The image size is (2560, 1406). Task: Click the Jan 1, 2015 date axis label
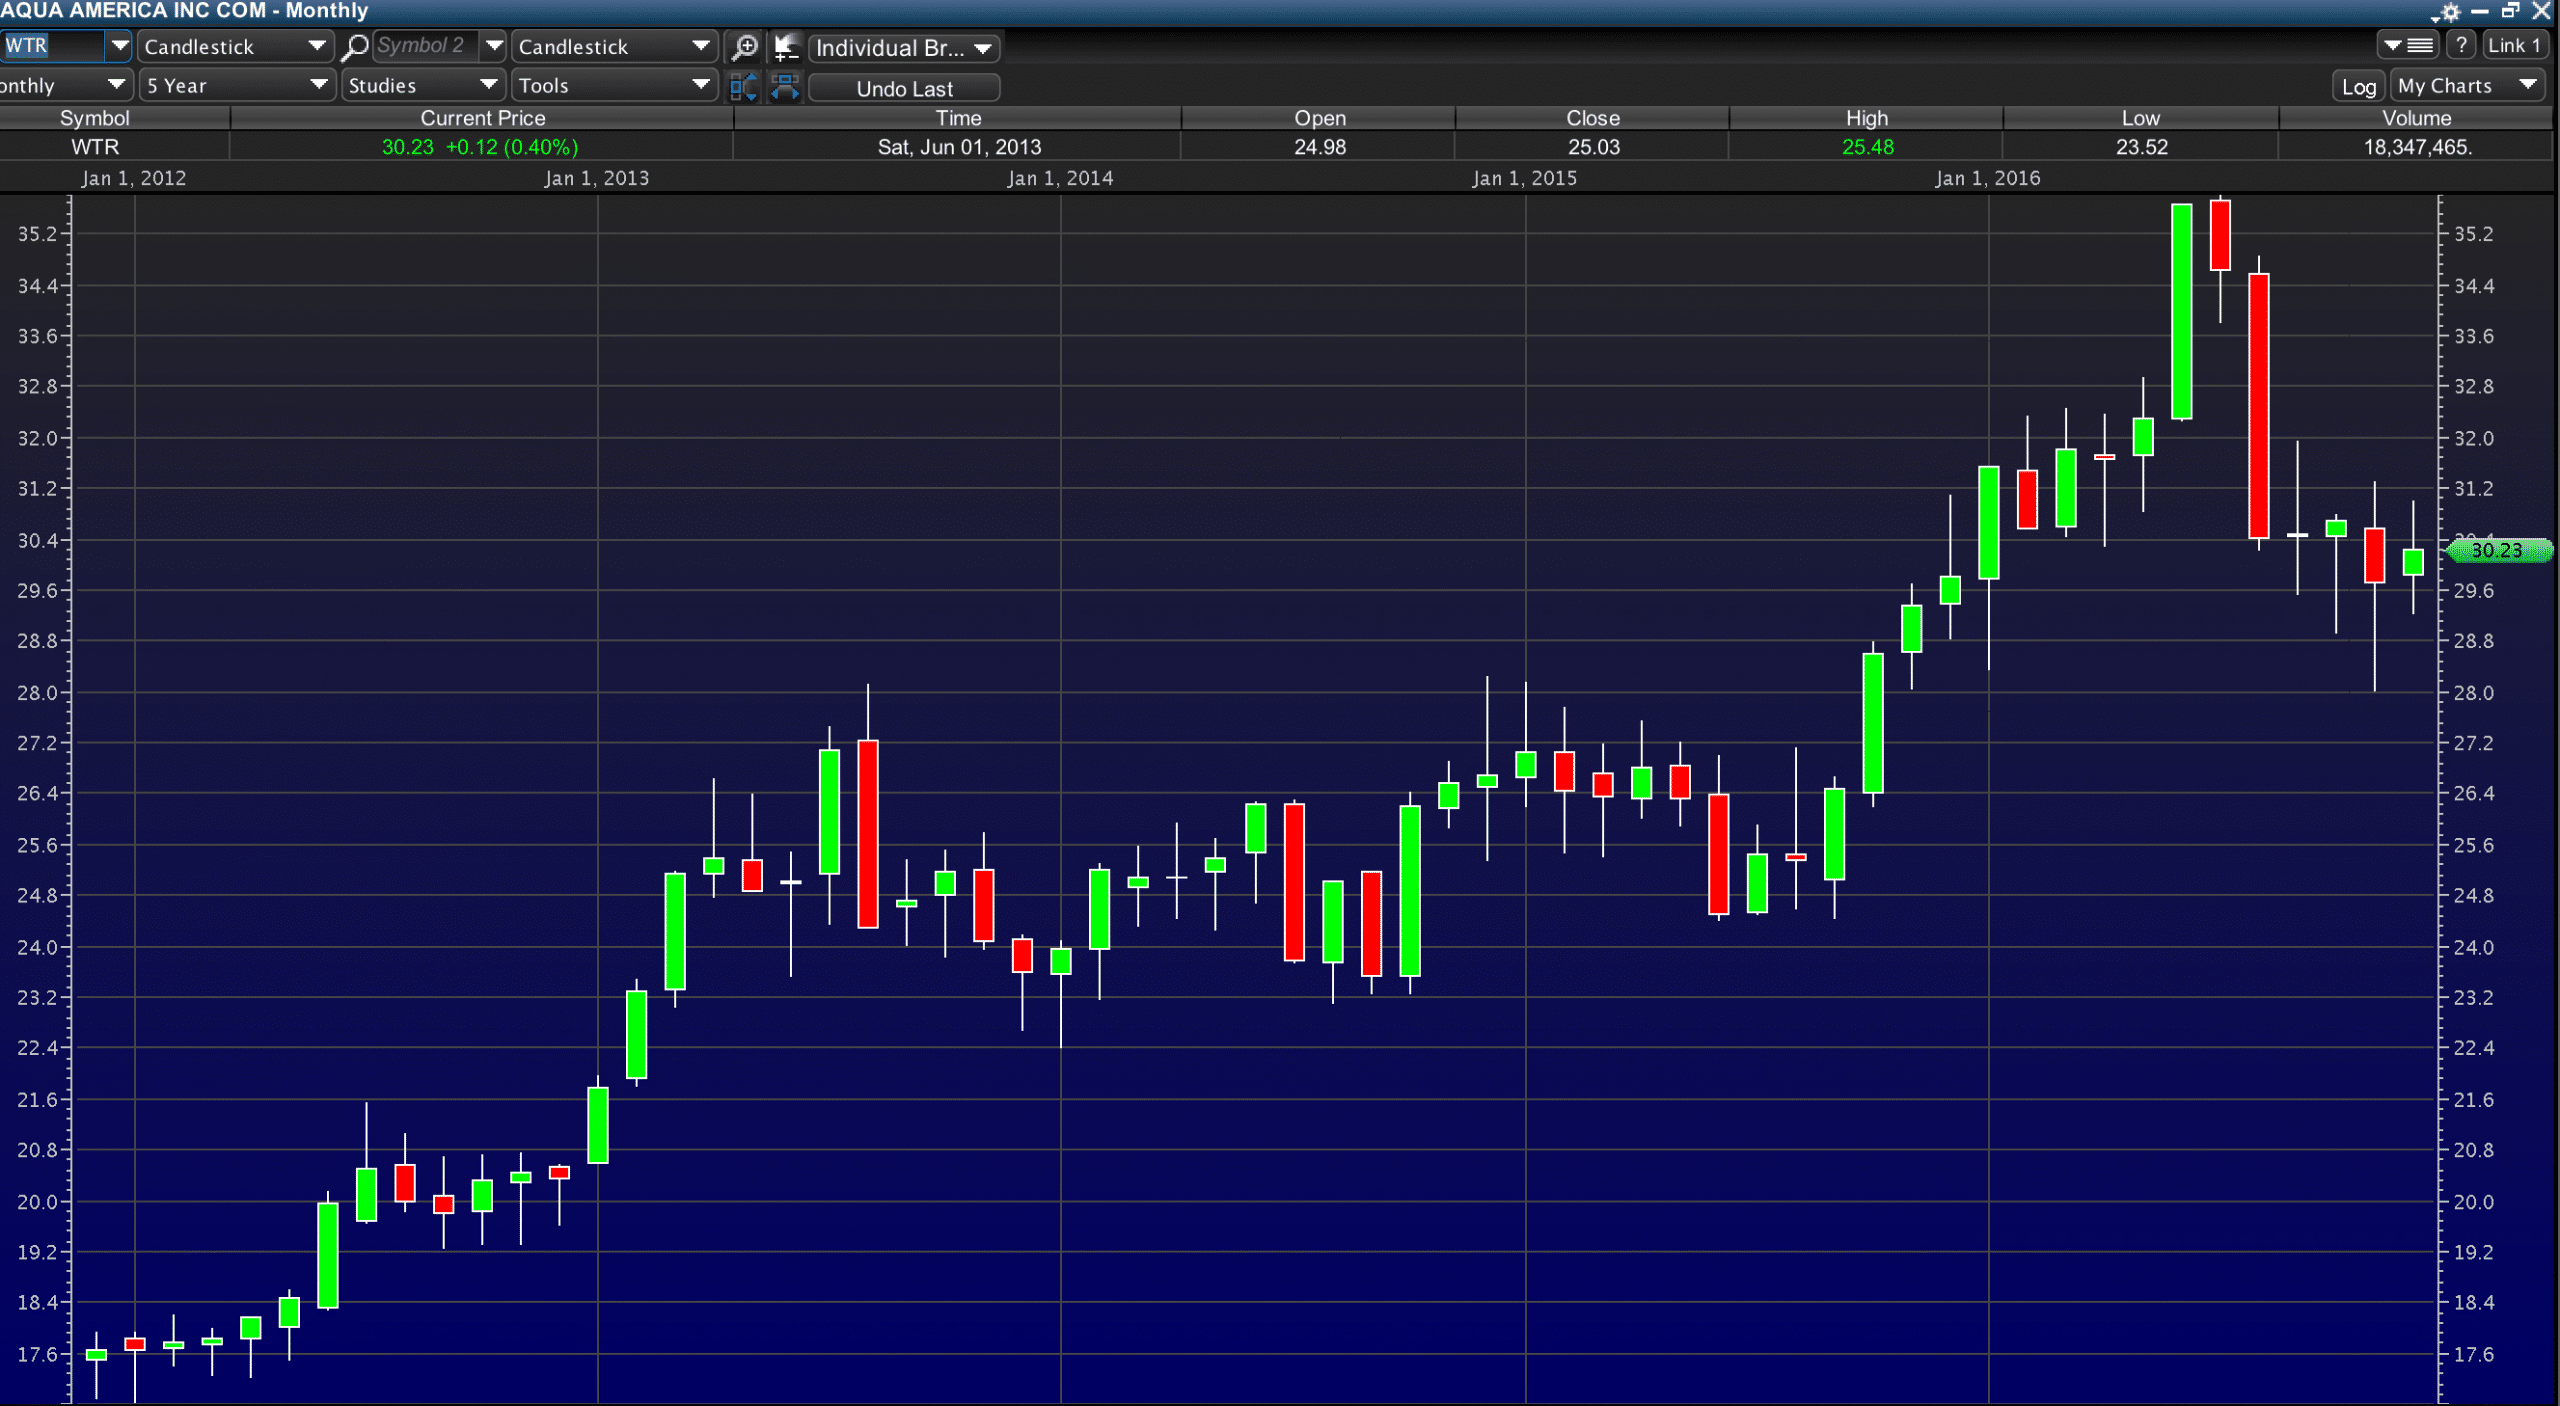1524,178
